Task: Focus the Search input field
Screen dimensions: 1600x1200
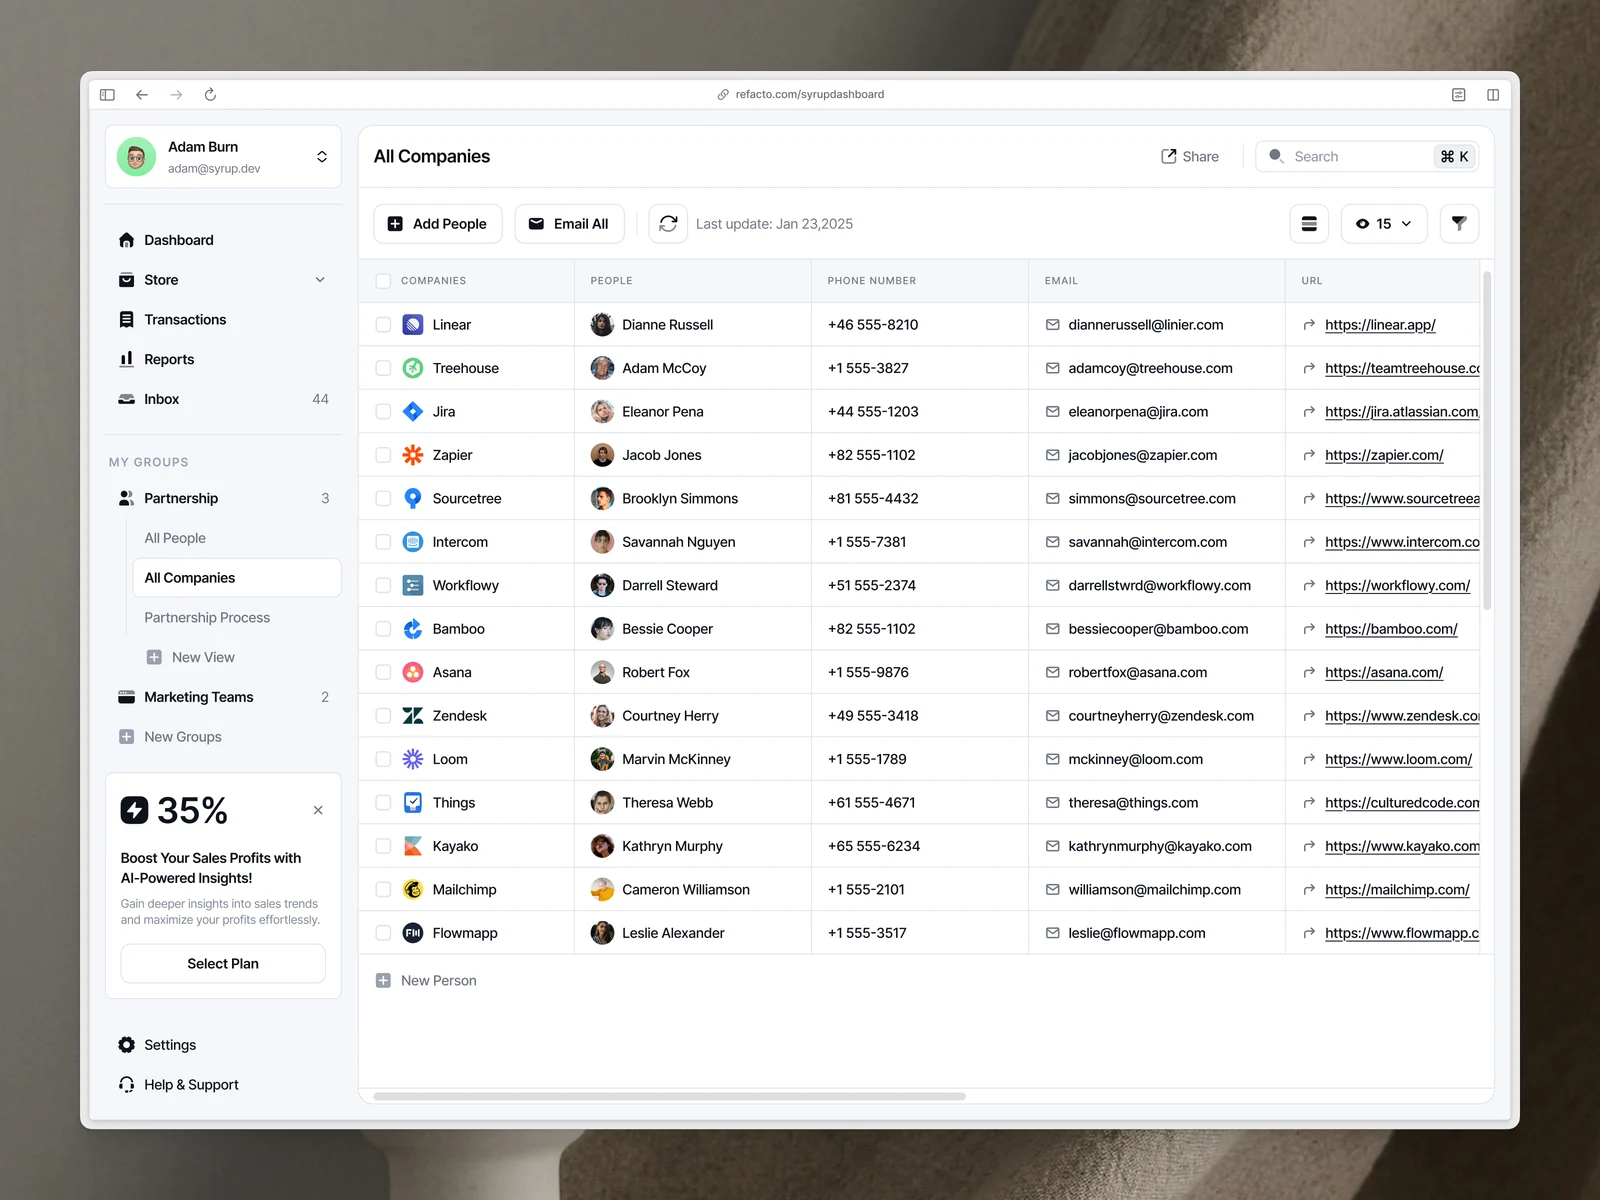Action: pos(1367,157)
